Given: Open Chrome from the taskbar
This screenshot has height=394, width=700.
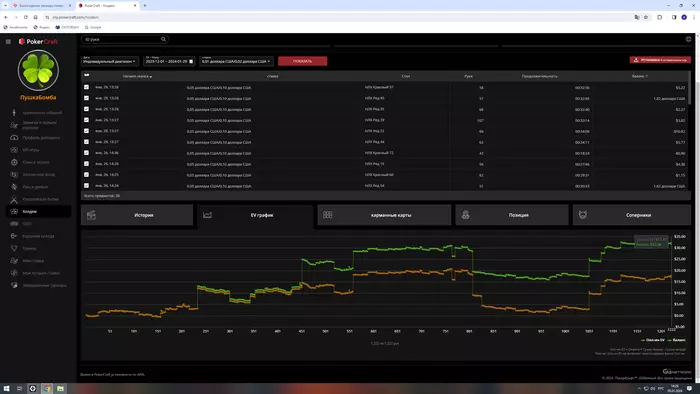Looking at the screenshot, I should (46, 389).
